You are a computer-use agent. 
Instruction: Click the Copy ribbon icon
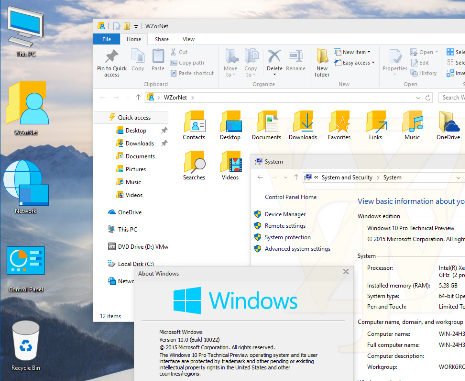[138, 60]
